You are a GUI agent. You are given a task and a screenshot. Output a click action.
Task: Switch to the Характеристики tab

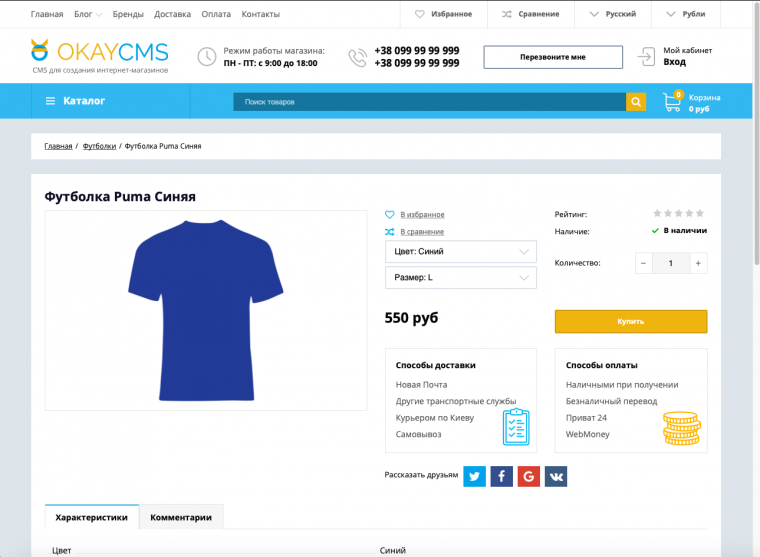tap(92, 517)
